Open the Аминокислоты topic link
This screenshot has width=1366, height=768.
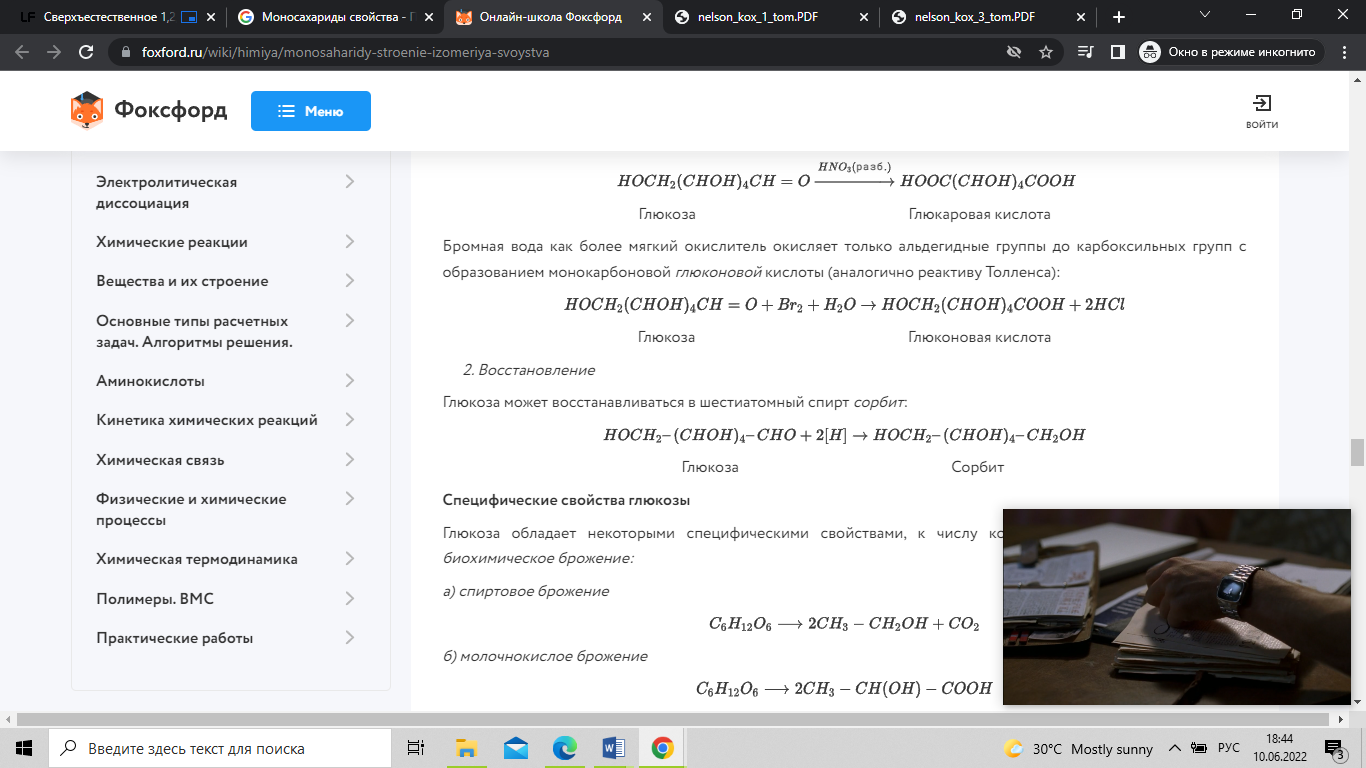[150, 381]
